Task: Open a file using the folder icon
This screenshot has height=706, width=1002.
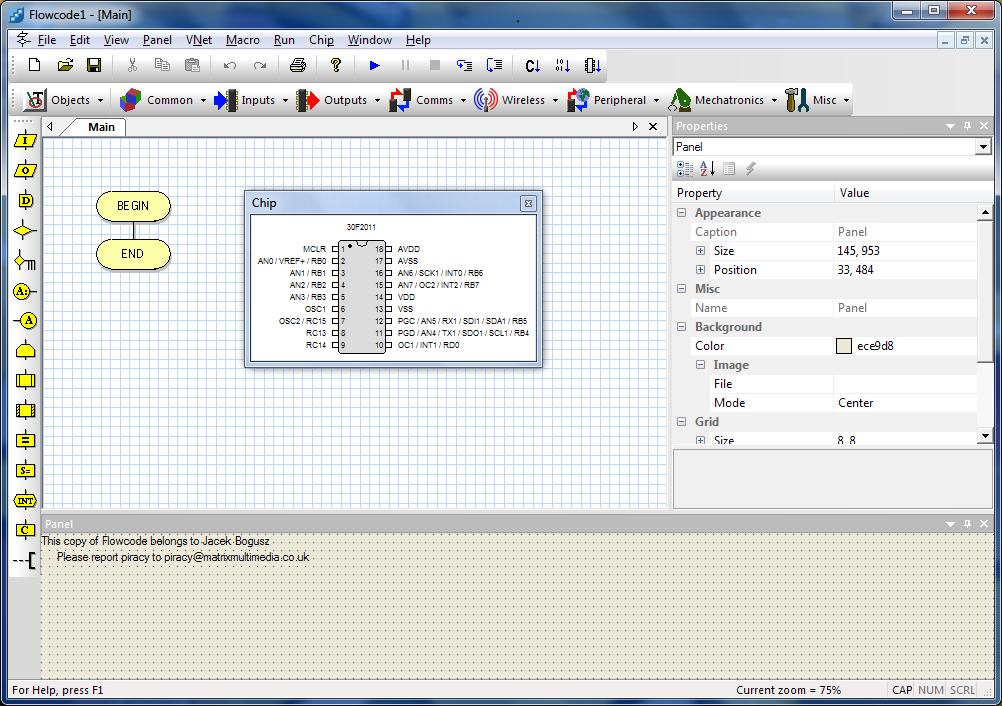Action: (65, 65)
